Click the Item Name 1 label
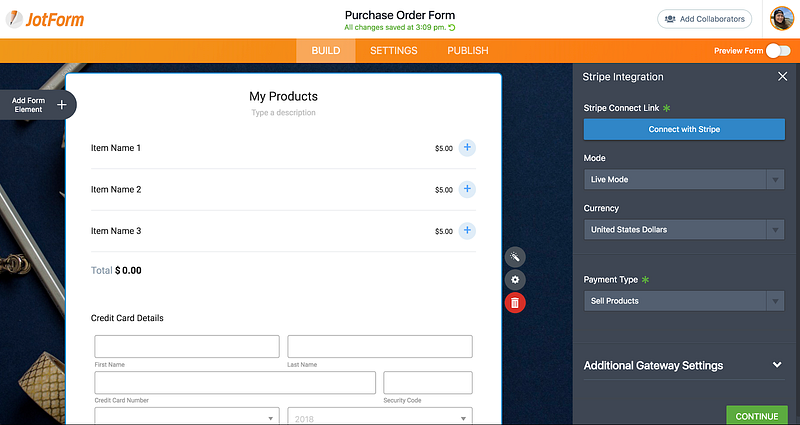Image resolution: width=800 pixels, height=425 pixels. 116,148
